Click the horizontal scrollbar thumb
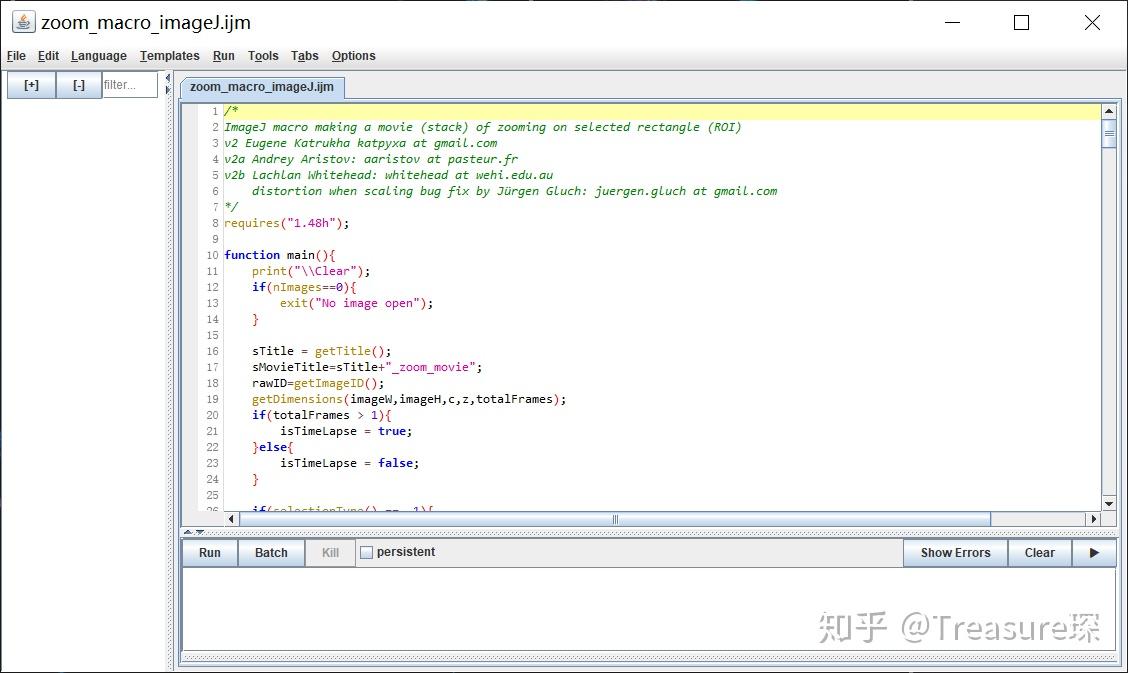 [615, 518]
